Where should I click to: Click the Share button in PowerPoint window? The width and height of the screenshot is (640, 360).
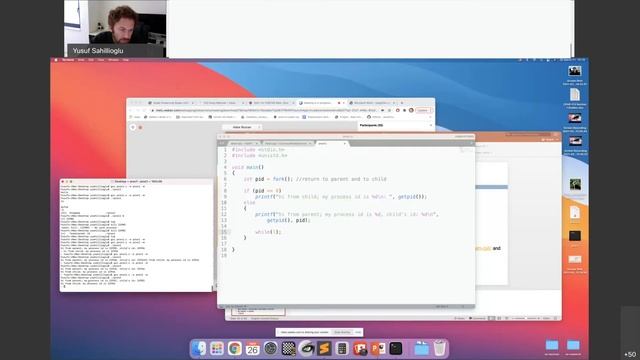click(548, 140)
